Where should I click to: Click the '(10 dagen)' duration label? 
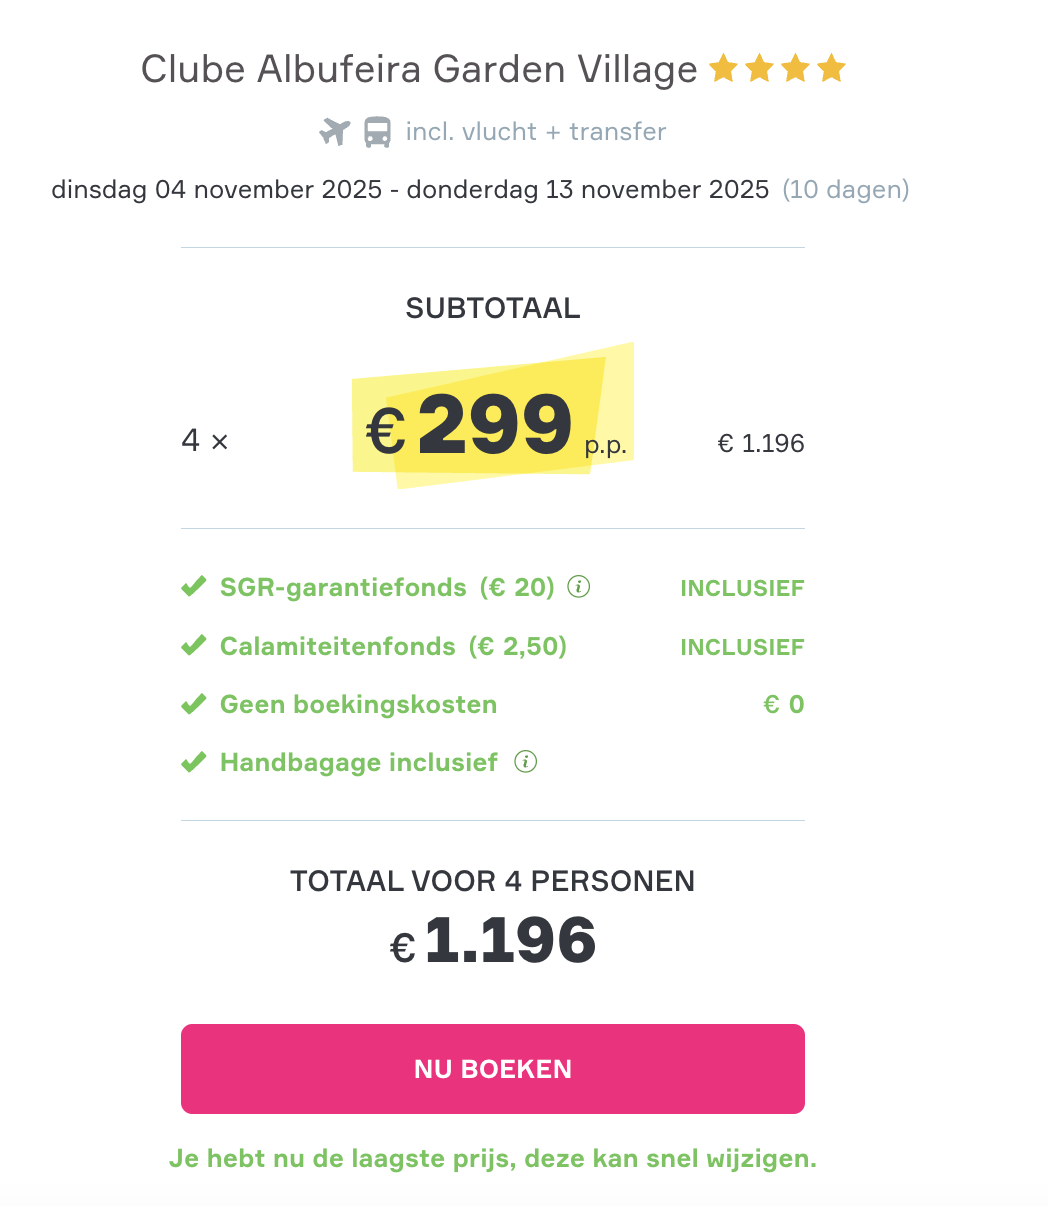pos(845,189)
